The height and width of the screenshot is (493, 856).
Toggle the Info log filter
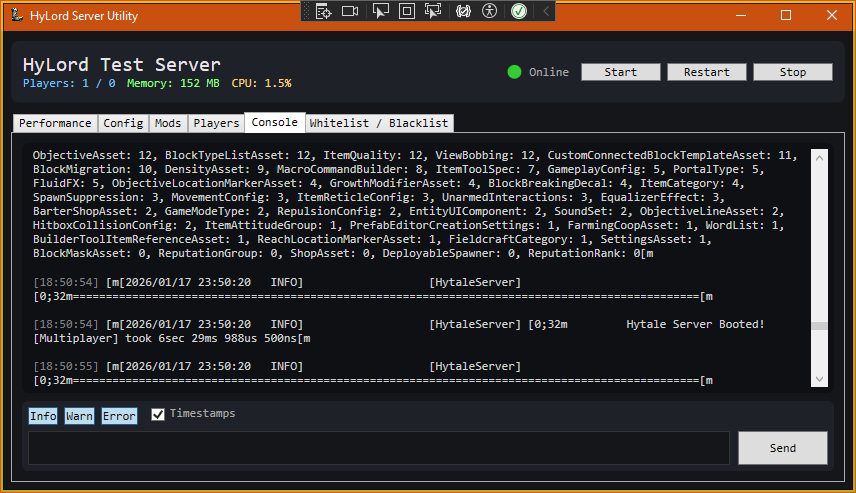pos(43,416)
